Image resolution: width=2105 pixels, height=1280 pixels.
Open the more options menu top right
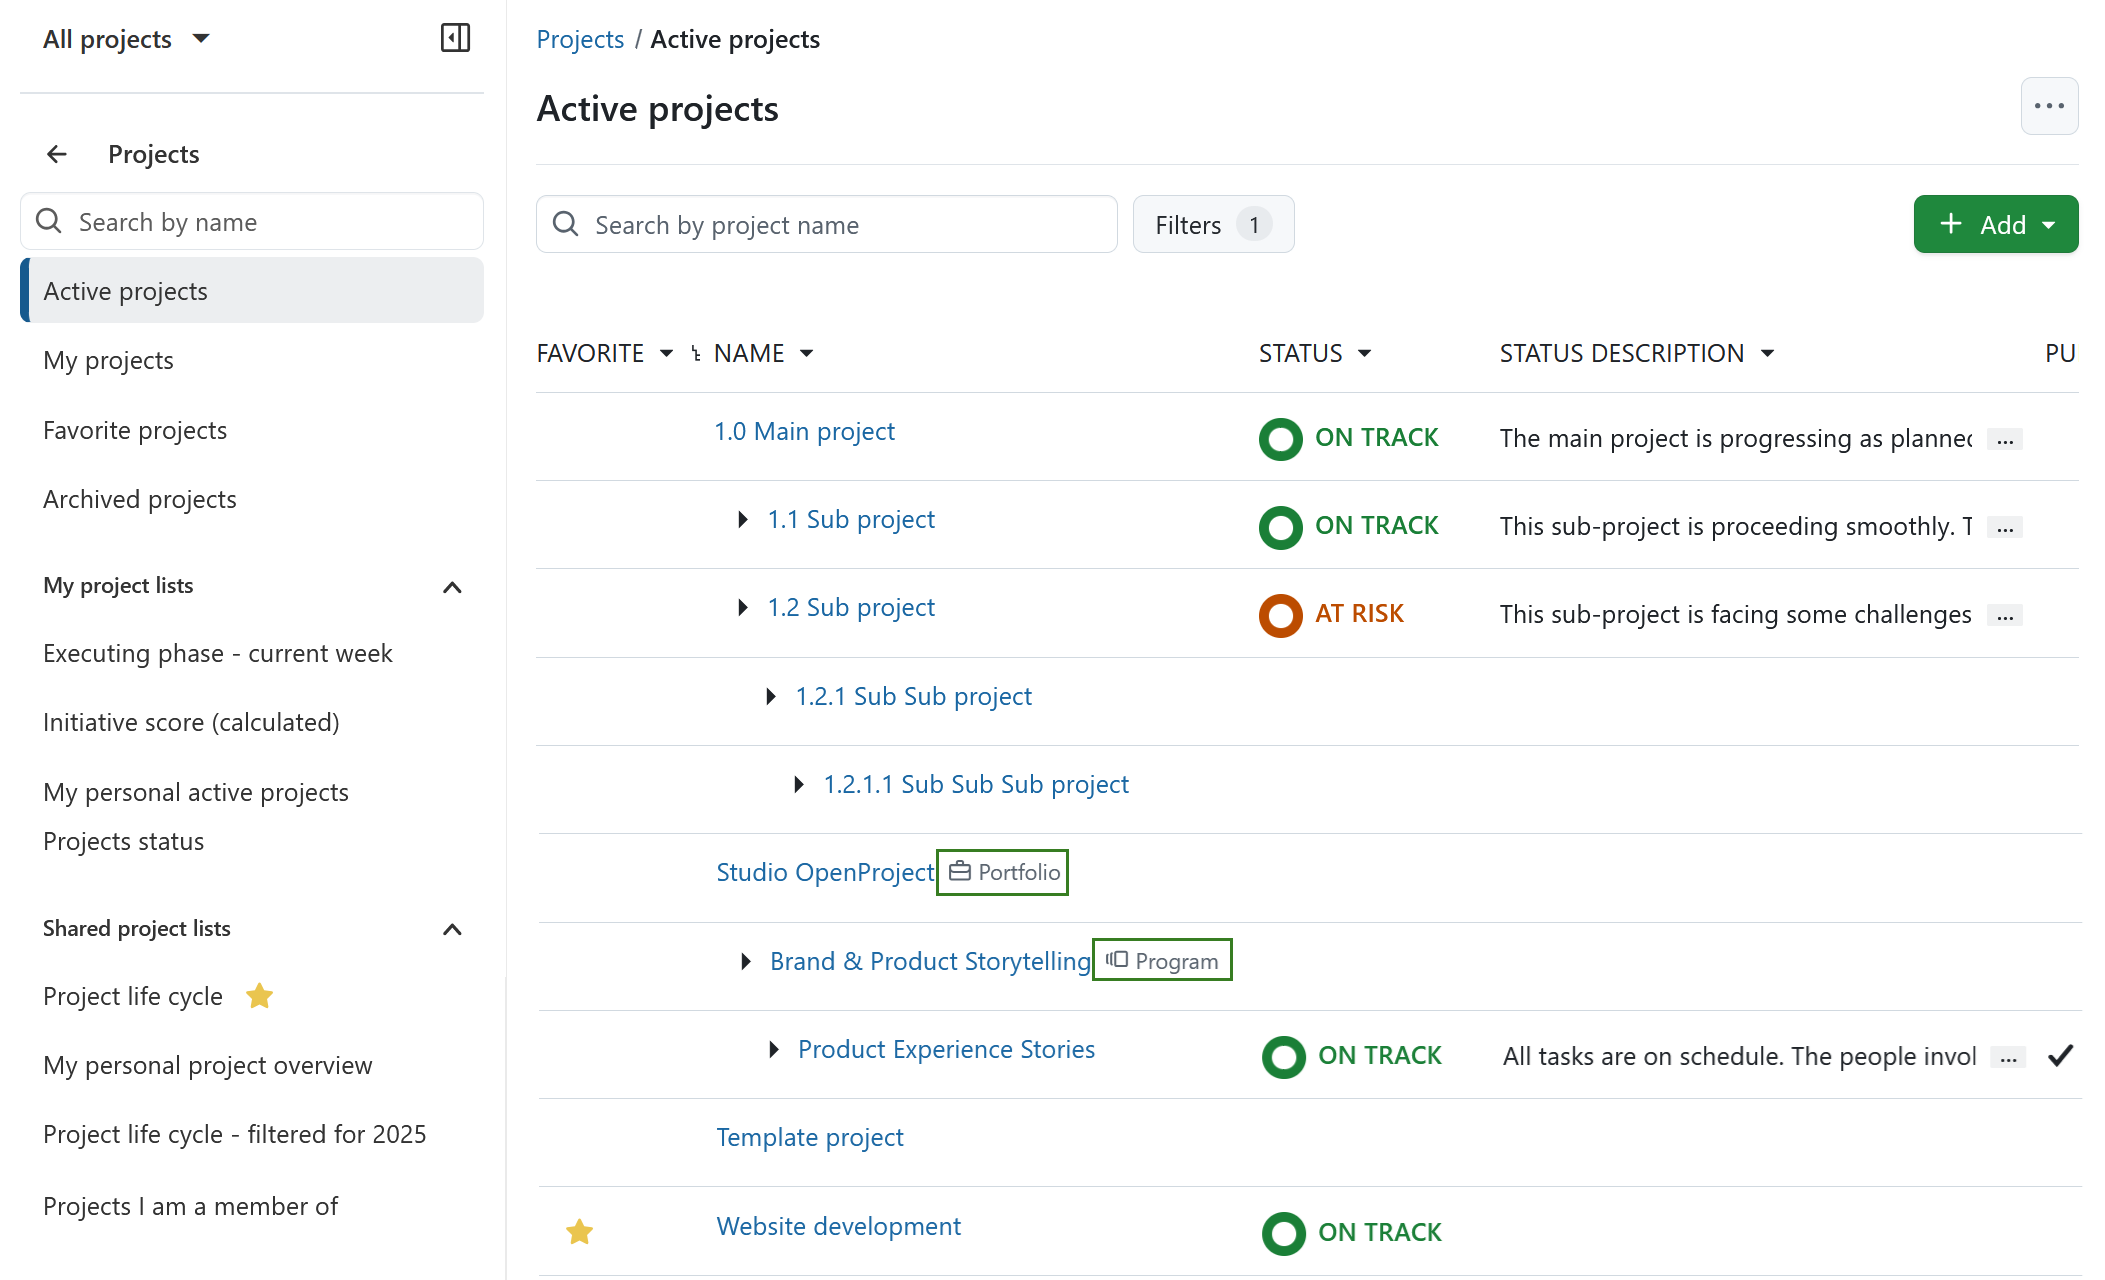pos(2049,105)
